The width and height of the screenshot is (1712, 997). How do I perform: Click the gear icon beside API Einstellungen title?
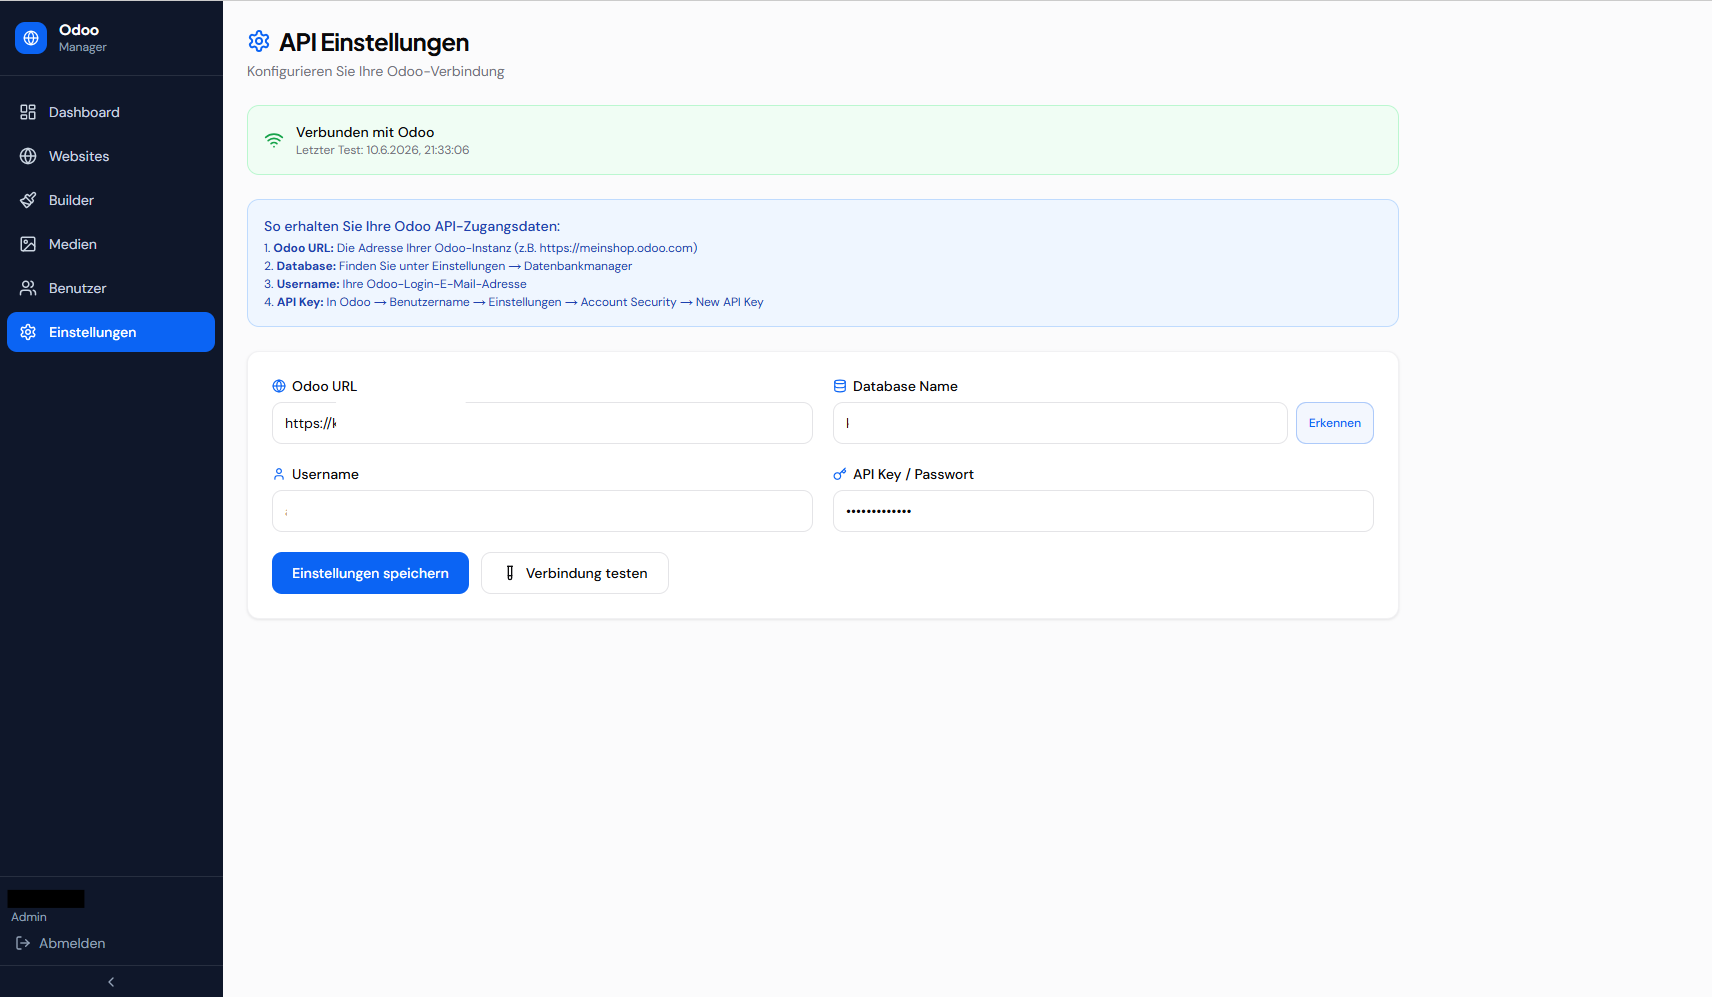(x=259, y=41)
